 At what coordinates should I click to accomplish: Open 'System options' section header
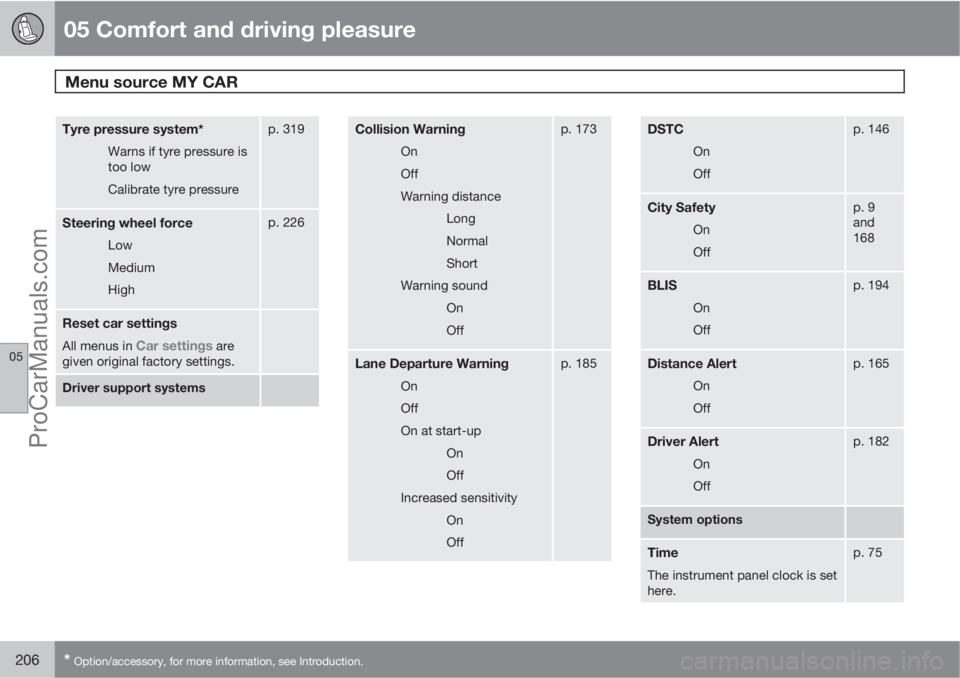pos(695,520)
